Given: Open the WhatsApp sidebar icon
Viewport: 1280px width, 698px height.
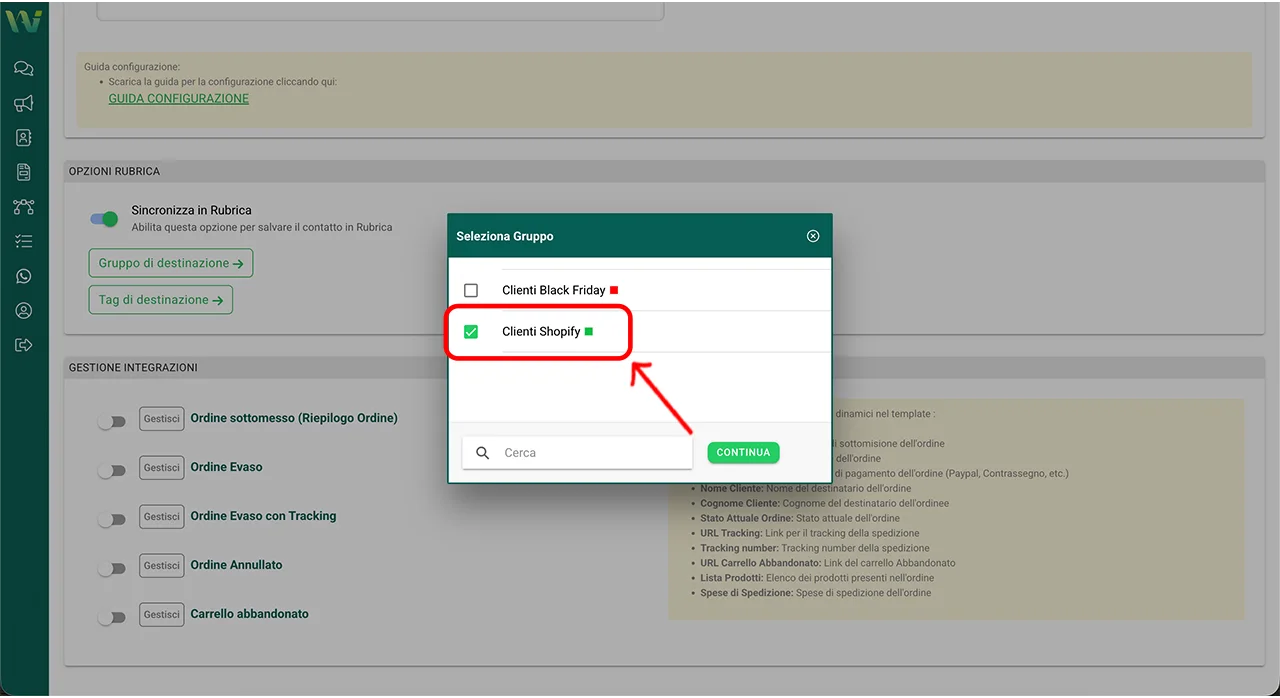Looking at the screenshot, I should [x=24, y=276].
